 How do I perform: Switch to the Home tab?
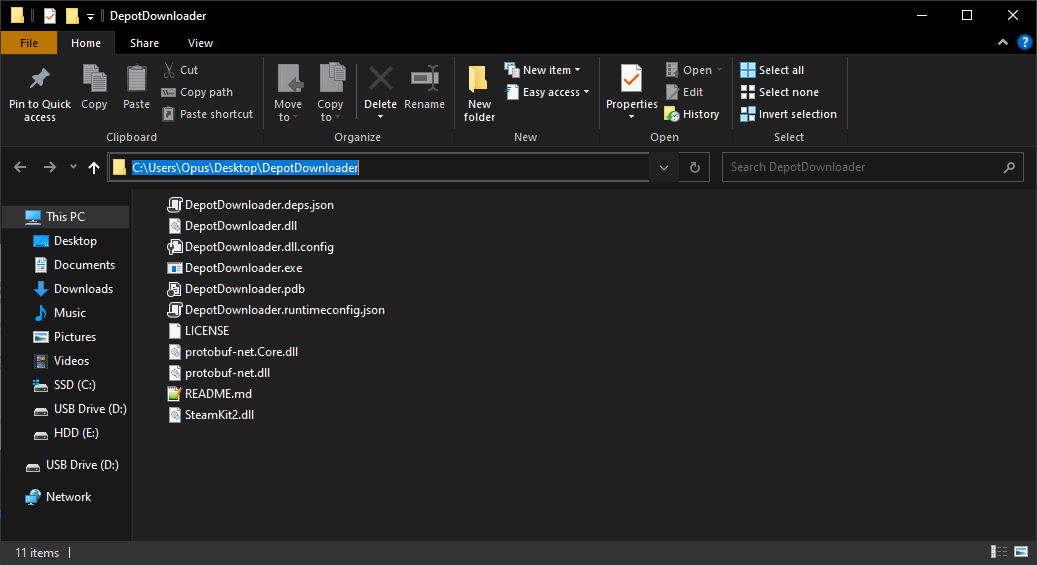[86, 43]
